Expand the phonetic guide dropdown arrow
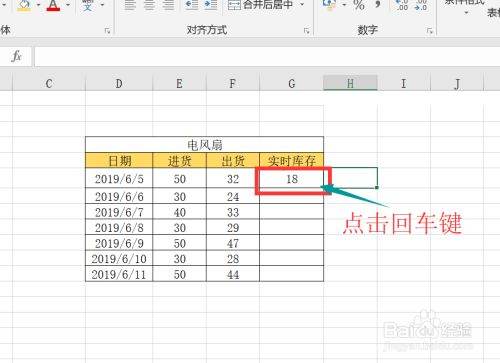This screenshot has width=500, height=363. click(102, 5)
